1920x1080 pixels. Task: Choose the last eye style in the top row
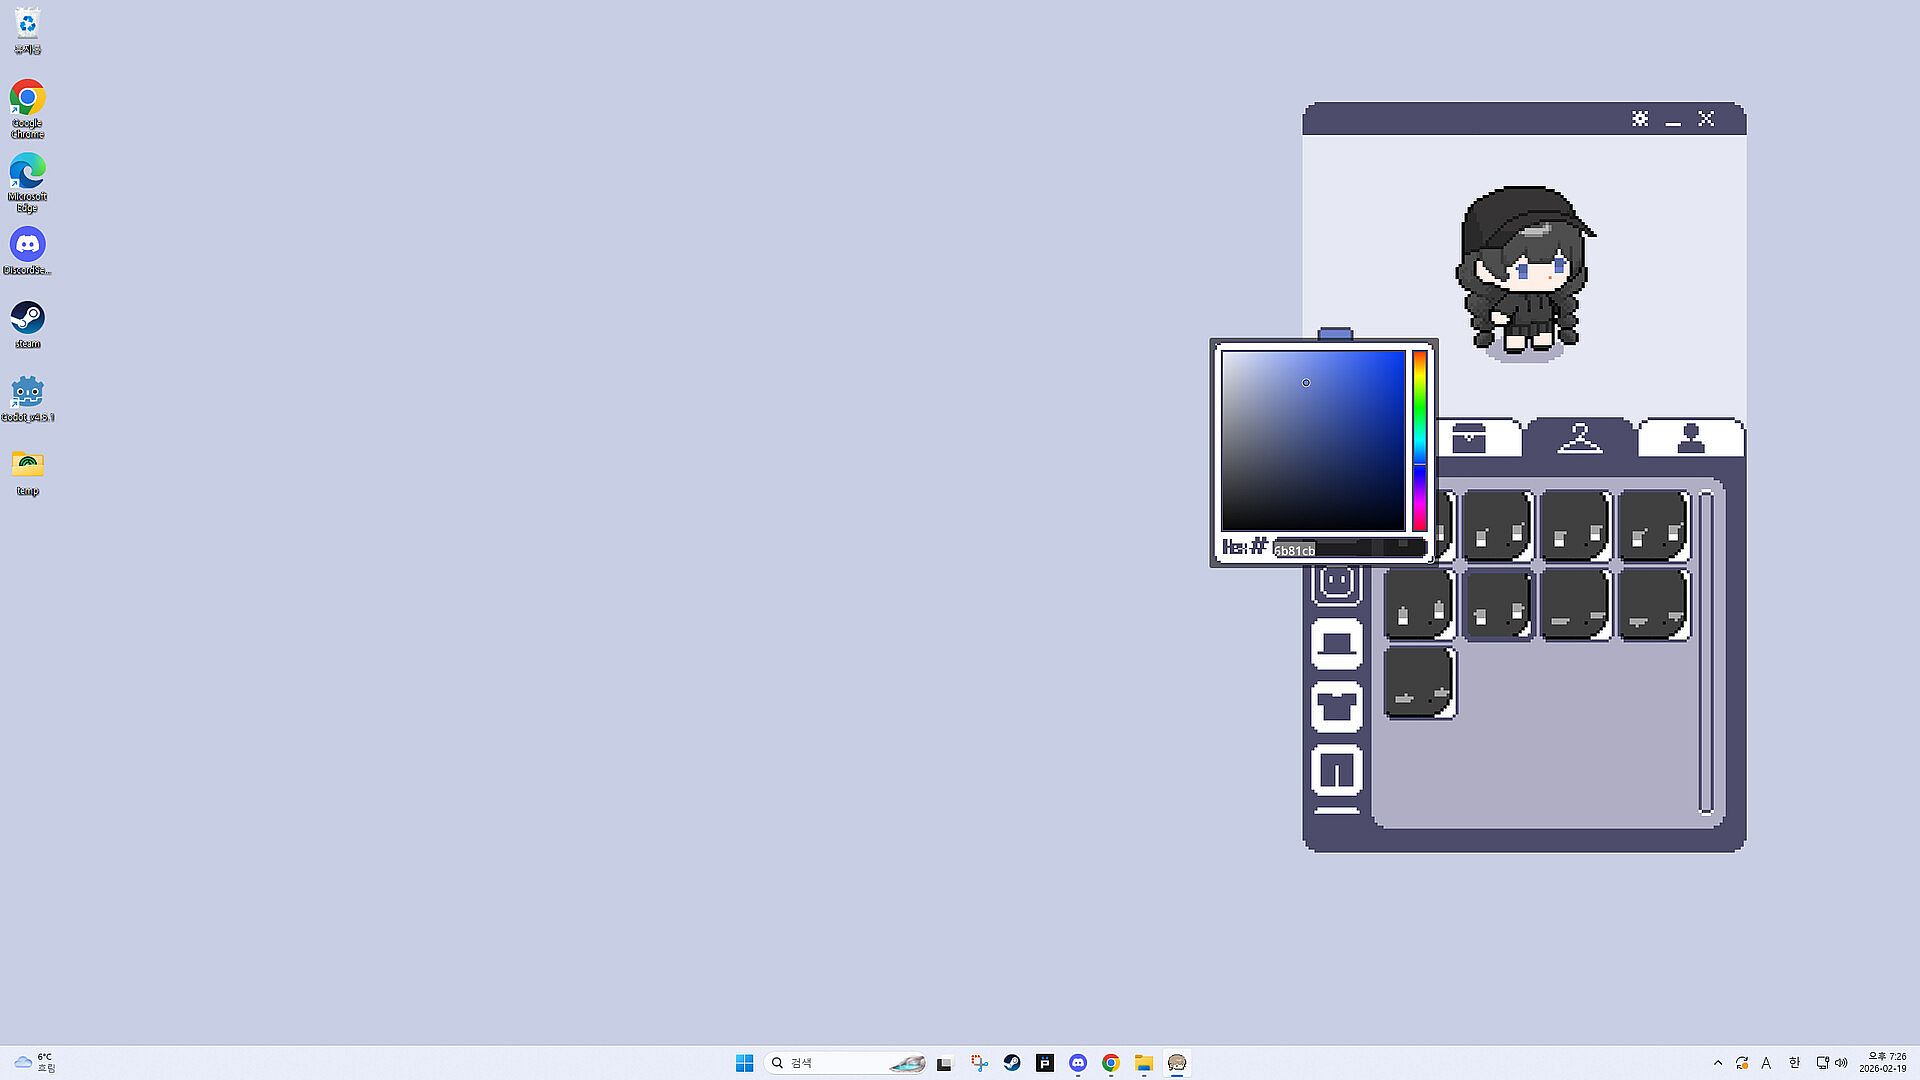tap(1653, 525)
